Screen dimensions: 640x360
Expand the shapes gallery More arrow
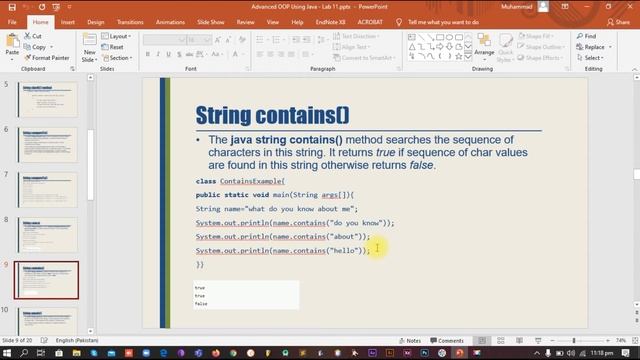[x=468, y=57]
